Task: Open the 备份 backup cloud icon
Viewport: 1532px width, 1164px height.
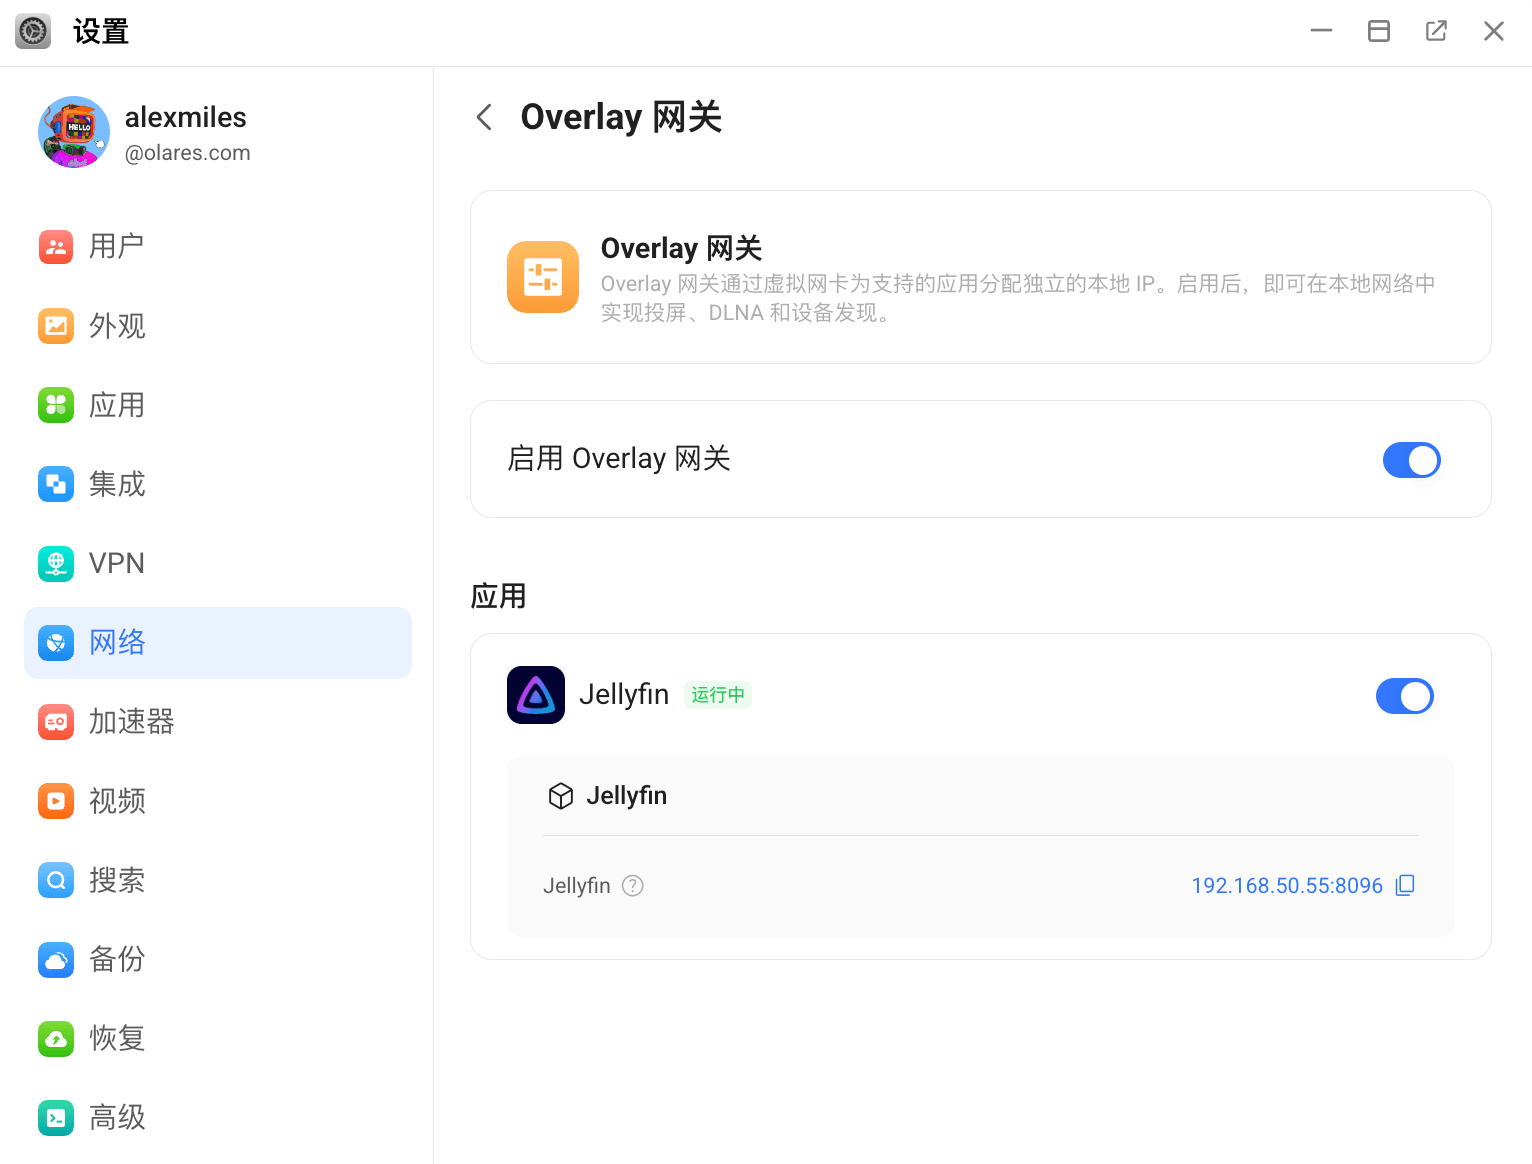Action: coord(56,960)
